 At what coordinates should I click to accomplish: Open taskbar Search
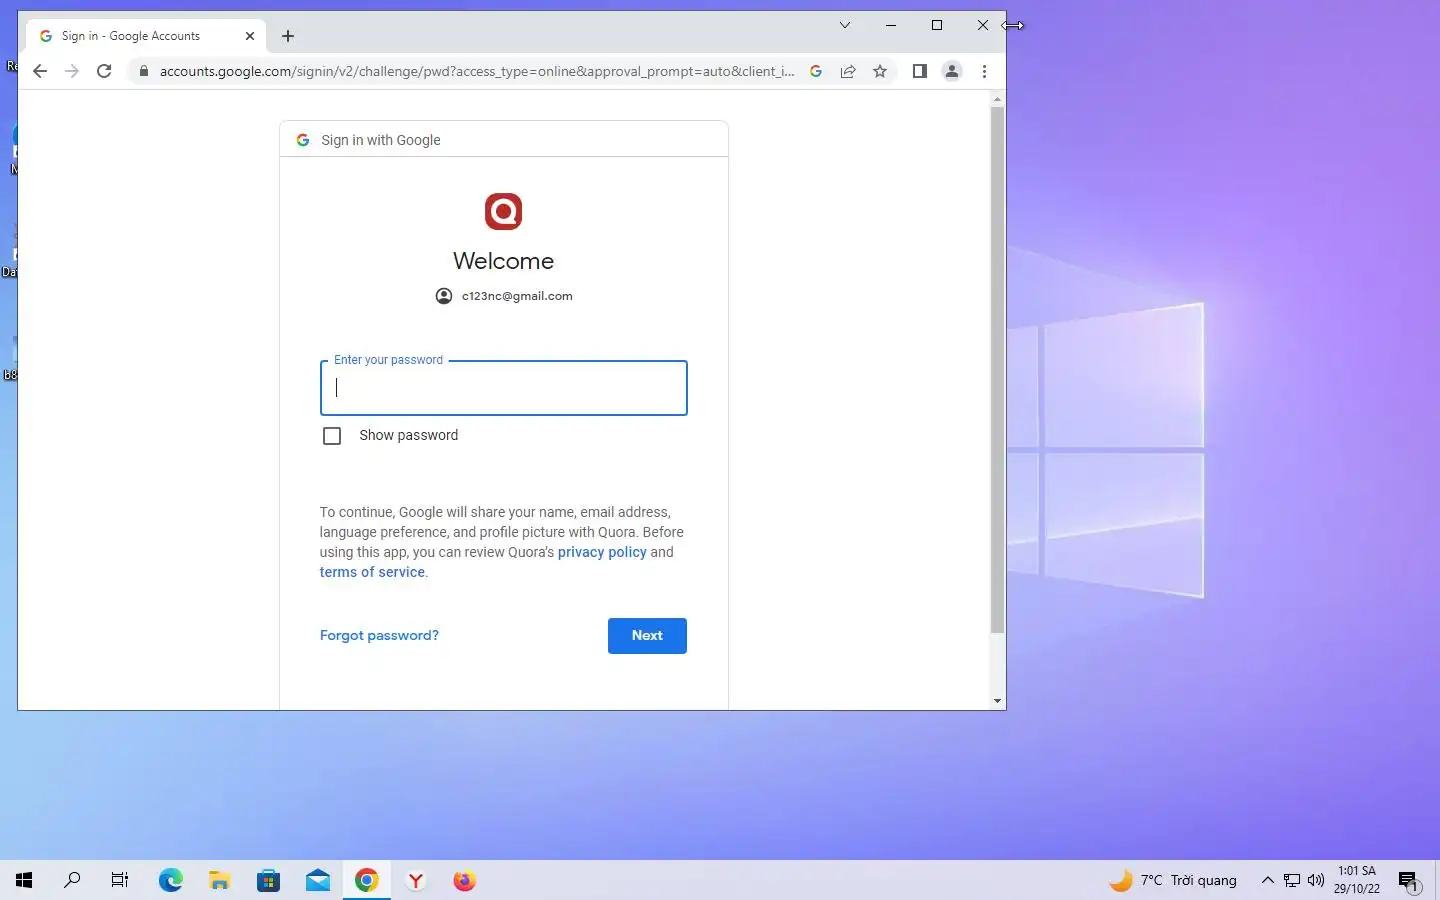(x=72, y=880)
